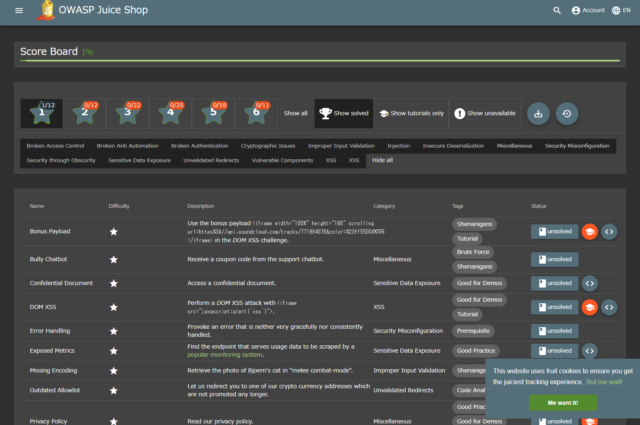Open the hamburger side menu

point(19,10)
